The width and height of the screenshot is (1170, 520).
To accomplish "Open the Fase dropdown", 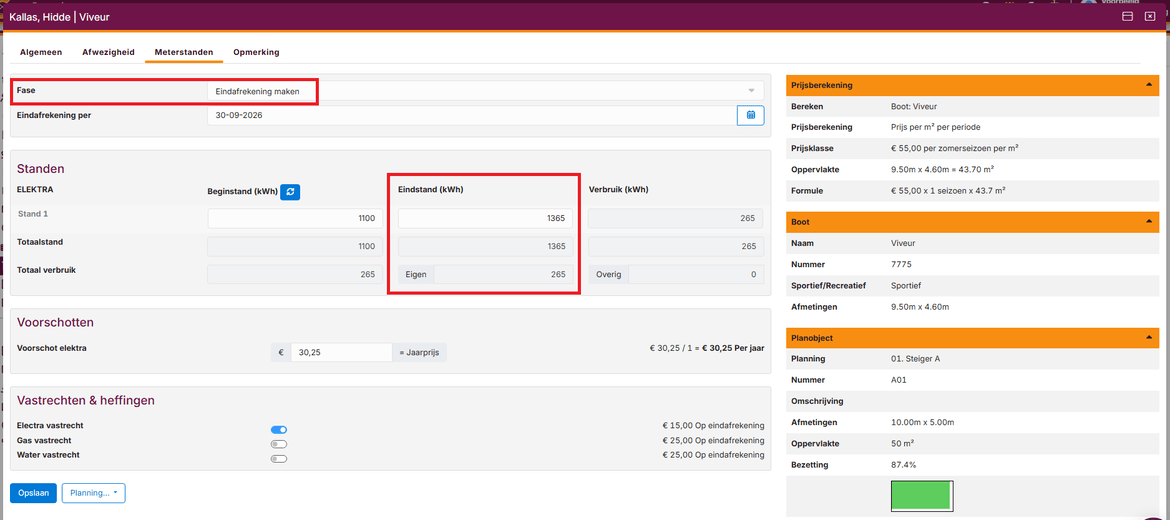I will click(485, 90).
